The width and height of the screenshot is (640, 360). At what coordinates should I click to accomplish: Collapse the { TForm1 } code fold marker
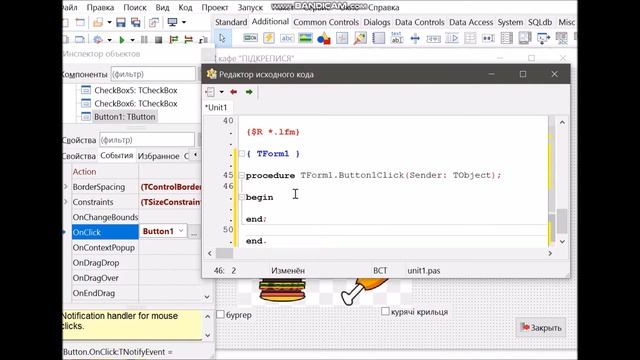tap(242, 153)
